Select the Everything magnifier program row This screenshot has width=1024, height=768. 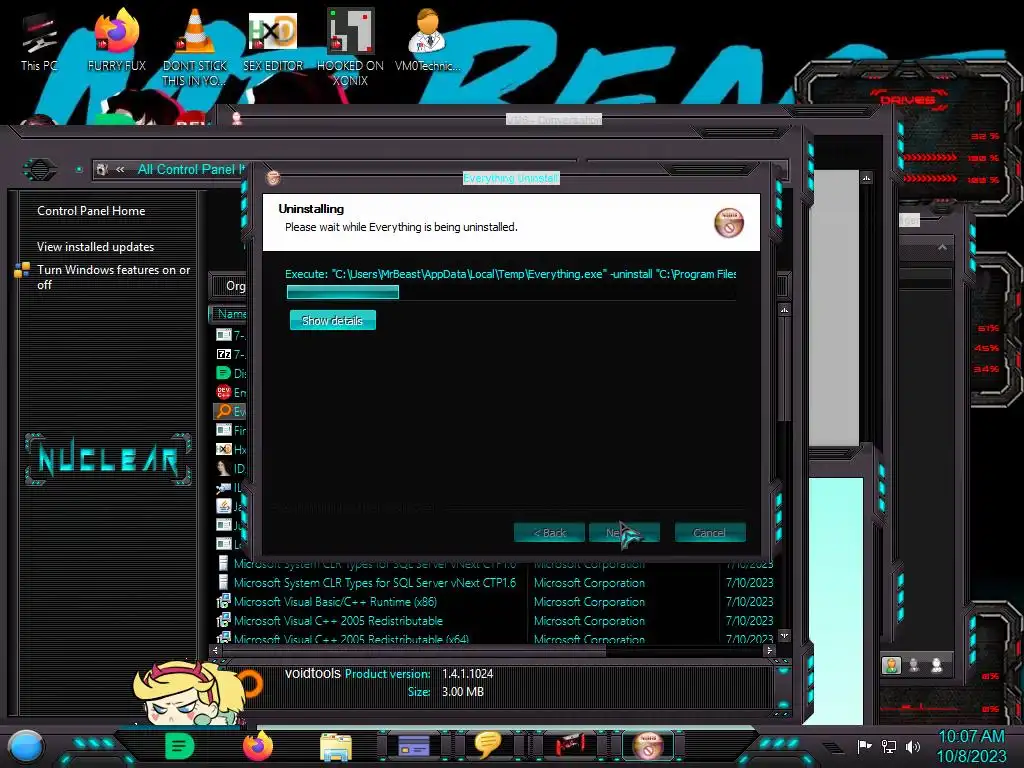pyautogui.click(x=231, y=411)
